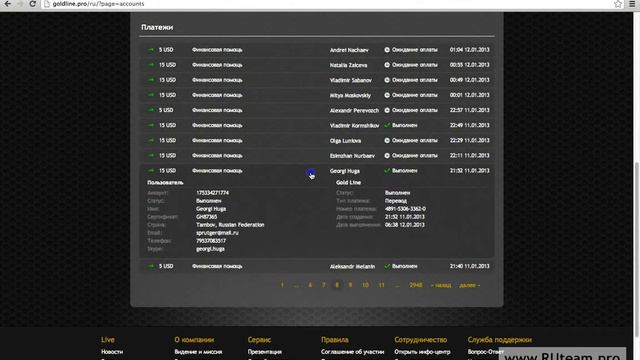This screenshot has width=640, height=360.
Task: Click the green arrow in Mitya Moskovskiy's row
Action: [151, 95]
